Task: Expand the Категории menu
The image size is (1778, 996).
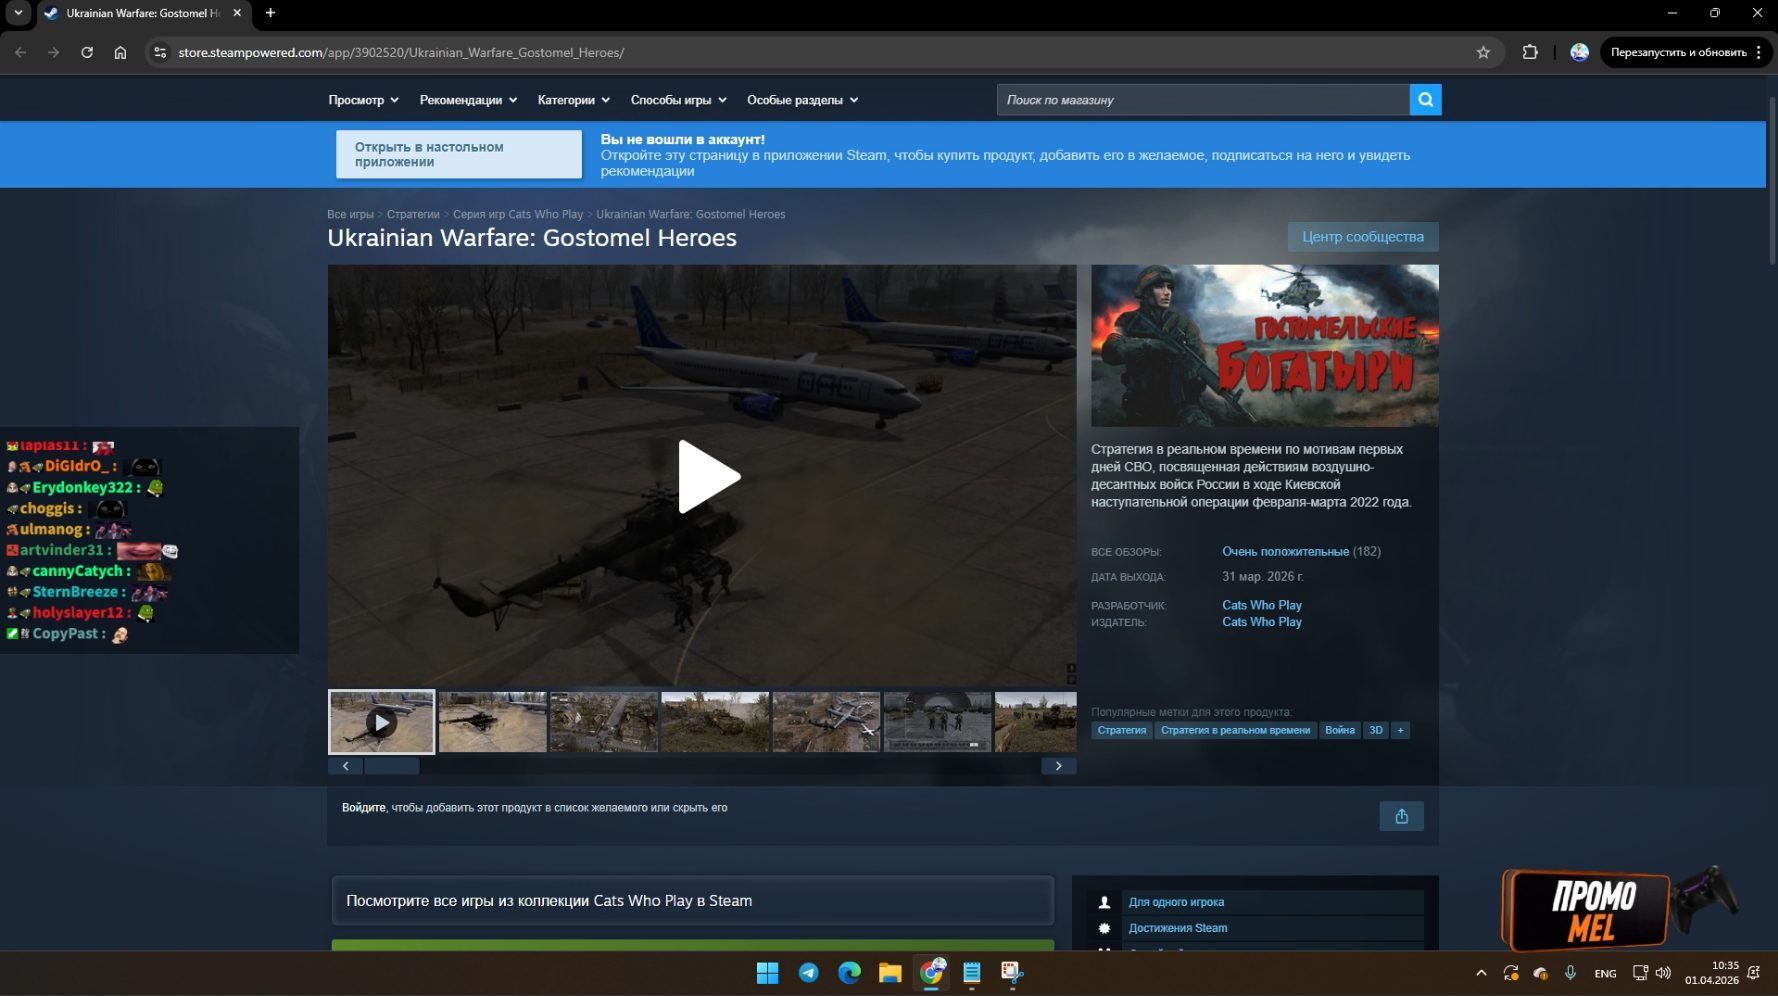Action: 574,100
